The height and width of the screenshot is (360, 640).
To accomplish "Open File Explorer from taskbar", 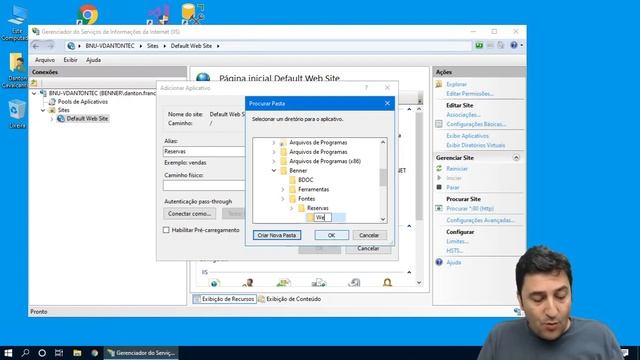I will pos(77,353).
